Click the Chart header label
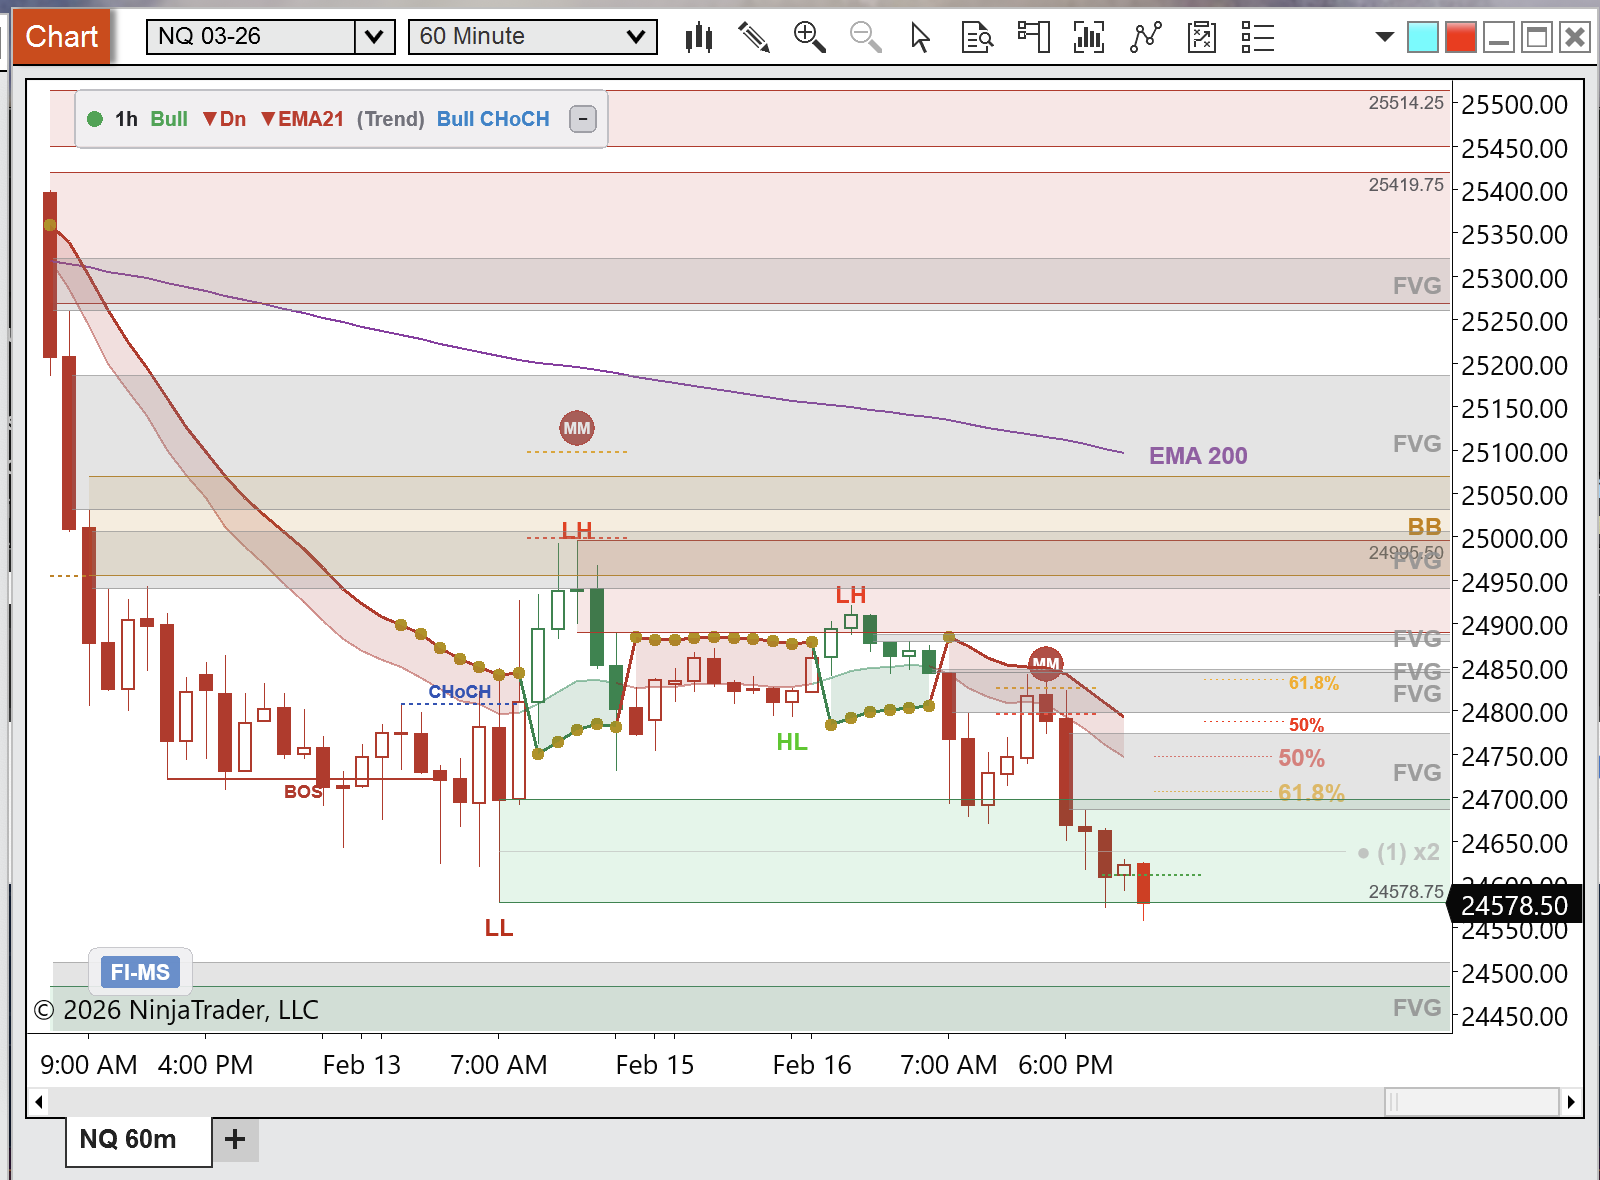The height and width of the screenshot is (1180, 1600). pos(62,37)
